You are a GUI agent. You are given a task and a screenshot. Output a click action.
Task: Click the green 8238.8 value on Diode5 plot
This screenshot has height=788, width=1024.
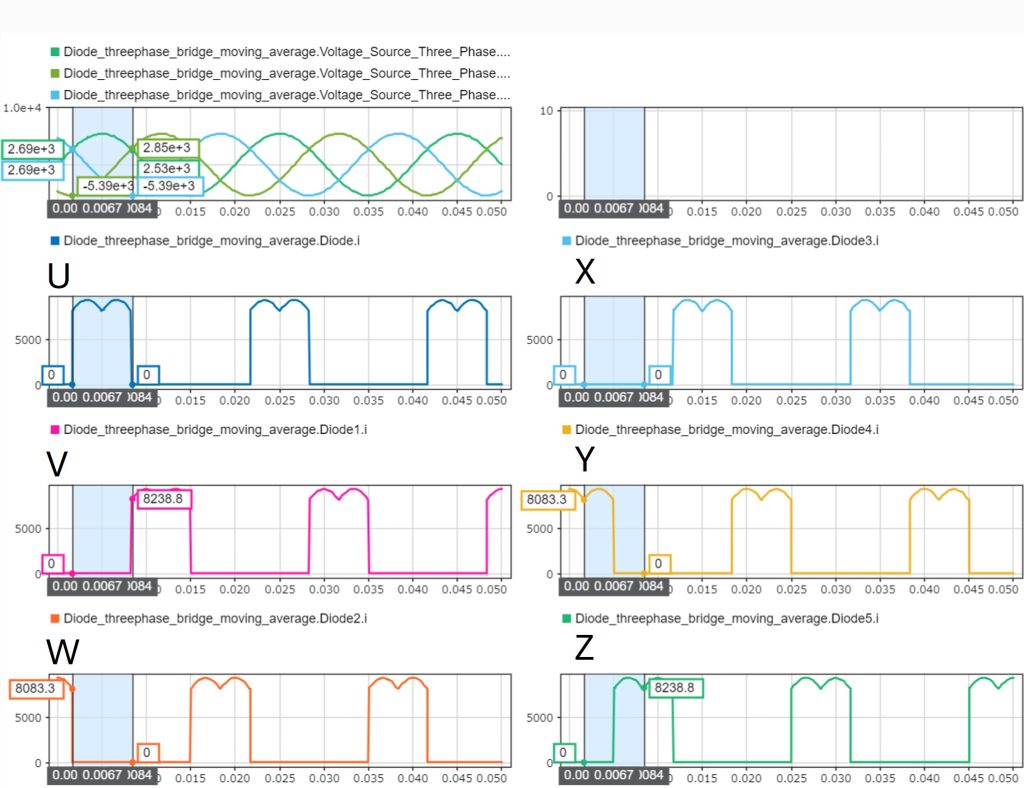point(675,688)
